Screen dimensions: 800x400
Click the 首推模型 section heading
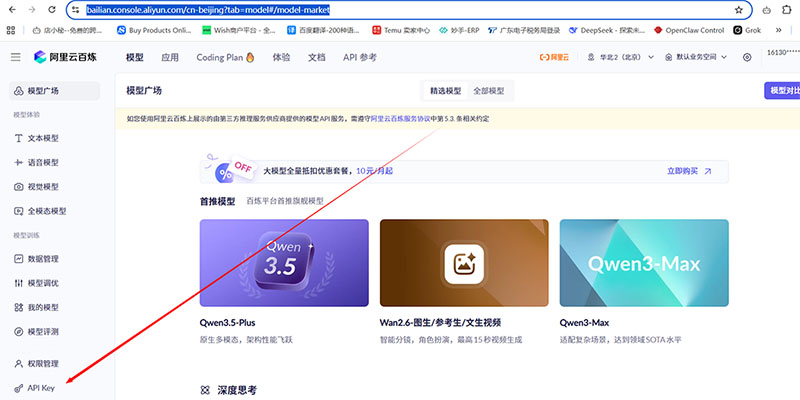coord(217,202)
